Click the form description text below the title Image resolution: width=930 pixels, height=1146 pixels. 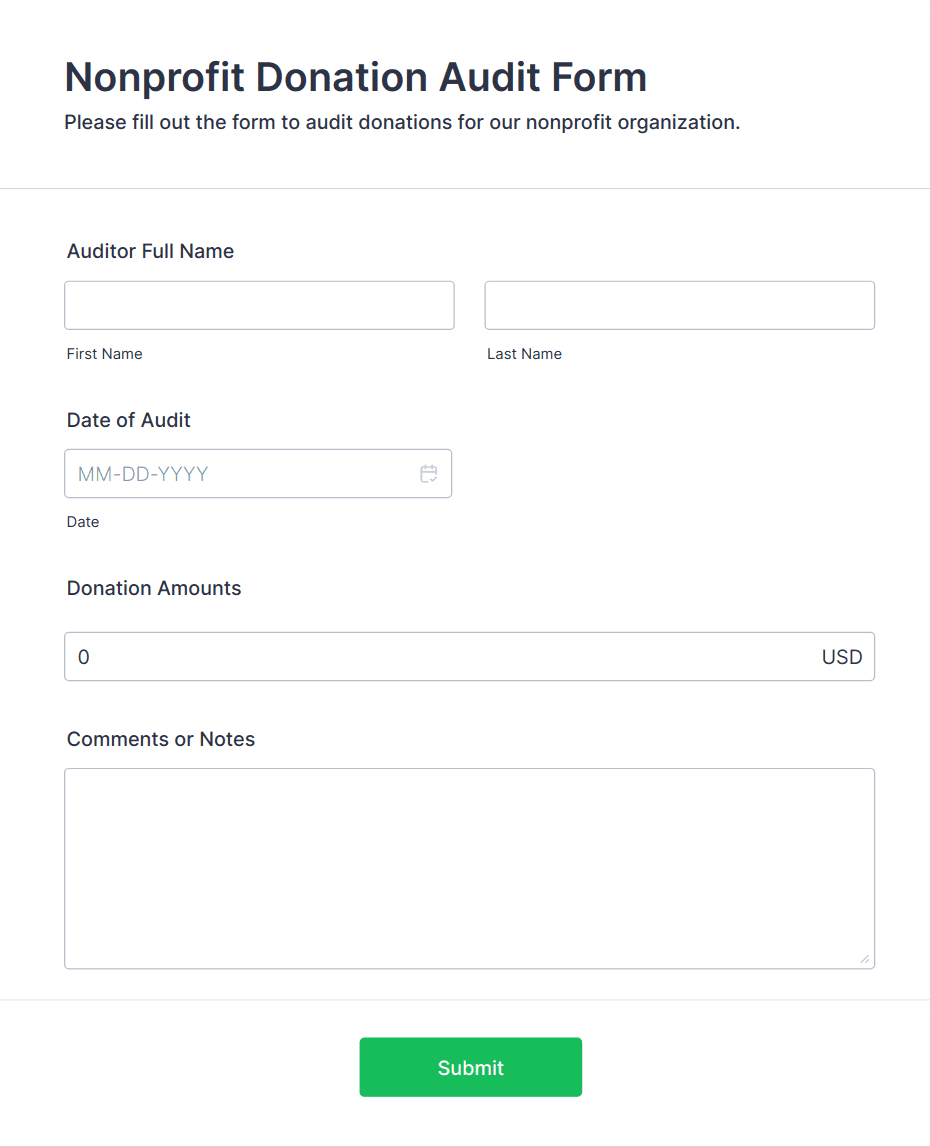coord(402,122)
